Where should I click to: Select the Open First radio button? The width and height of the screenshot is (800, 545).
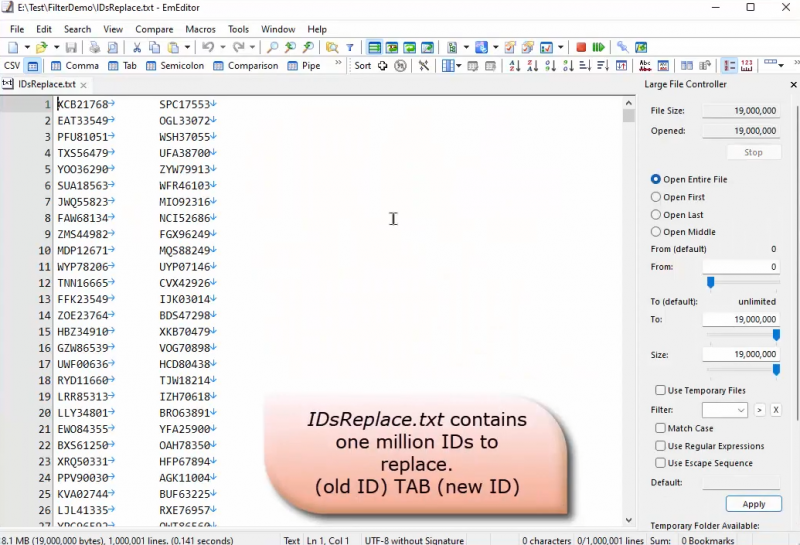tap(656, 197)
